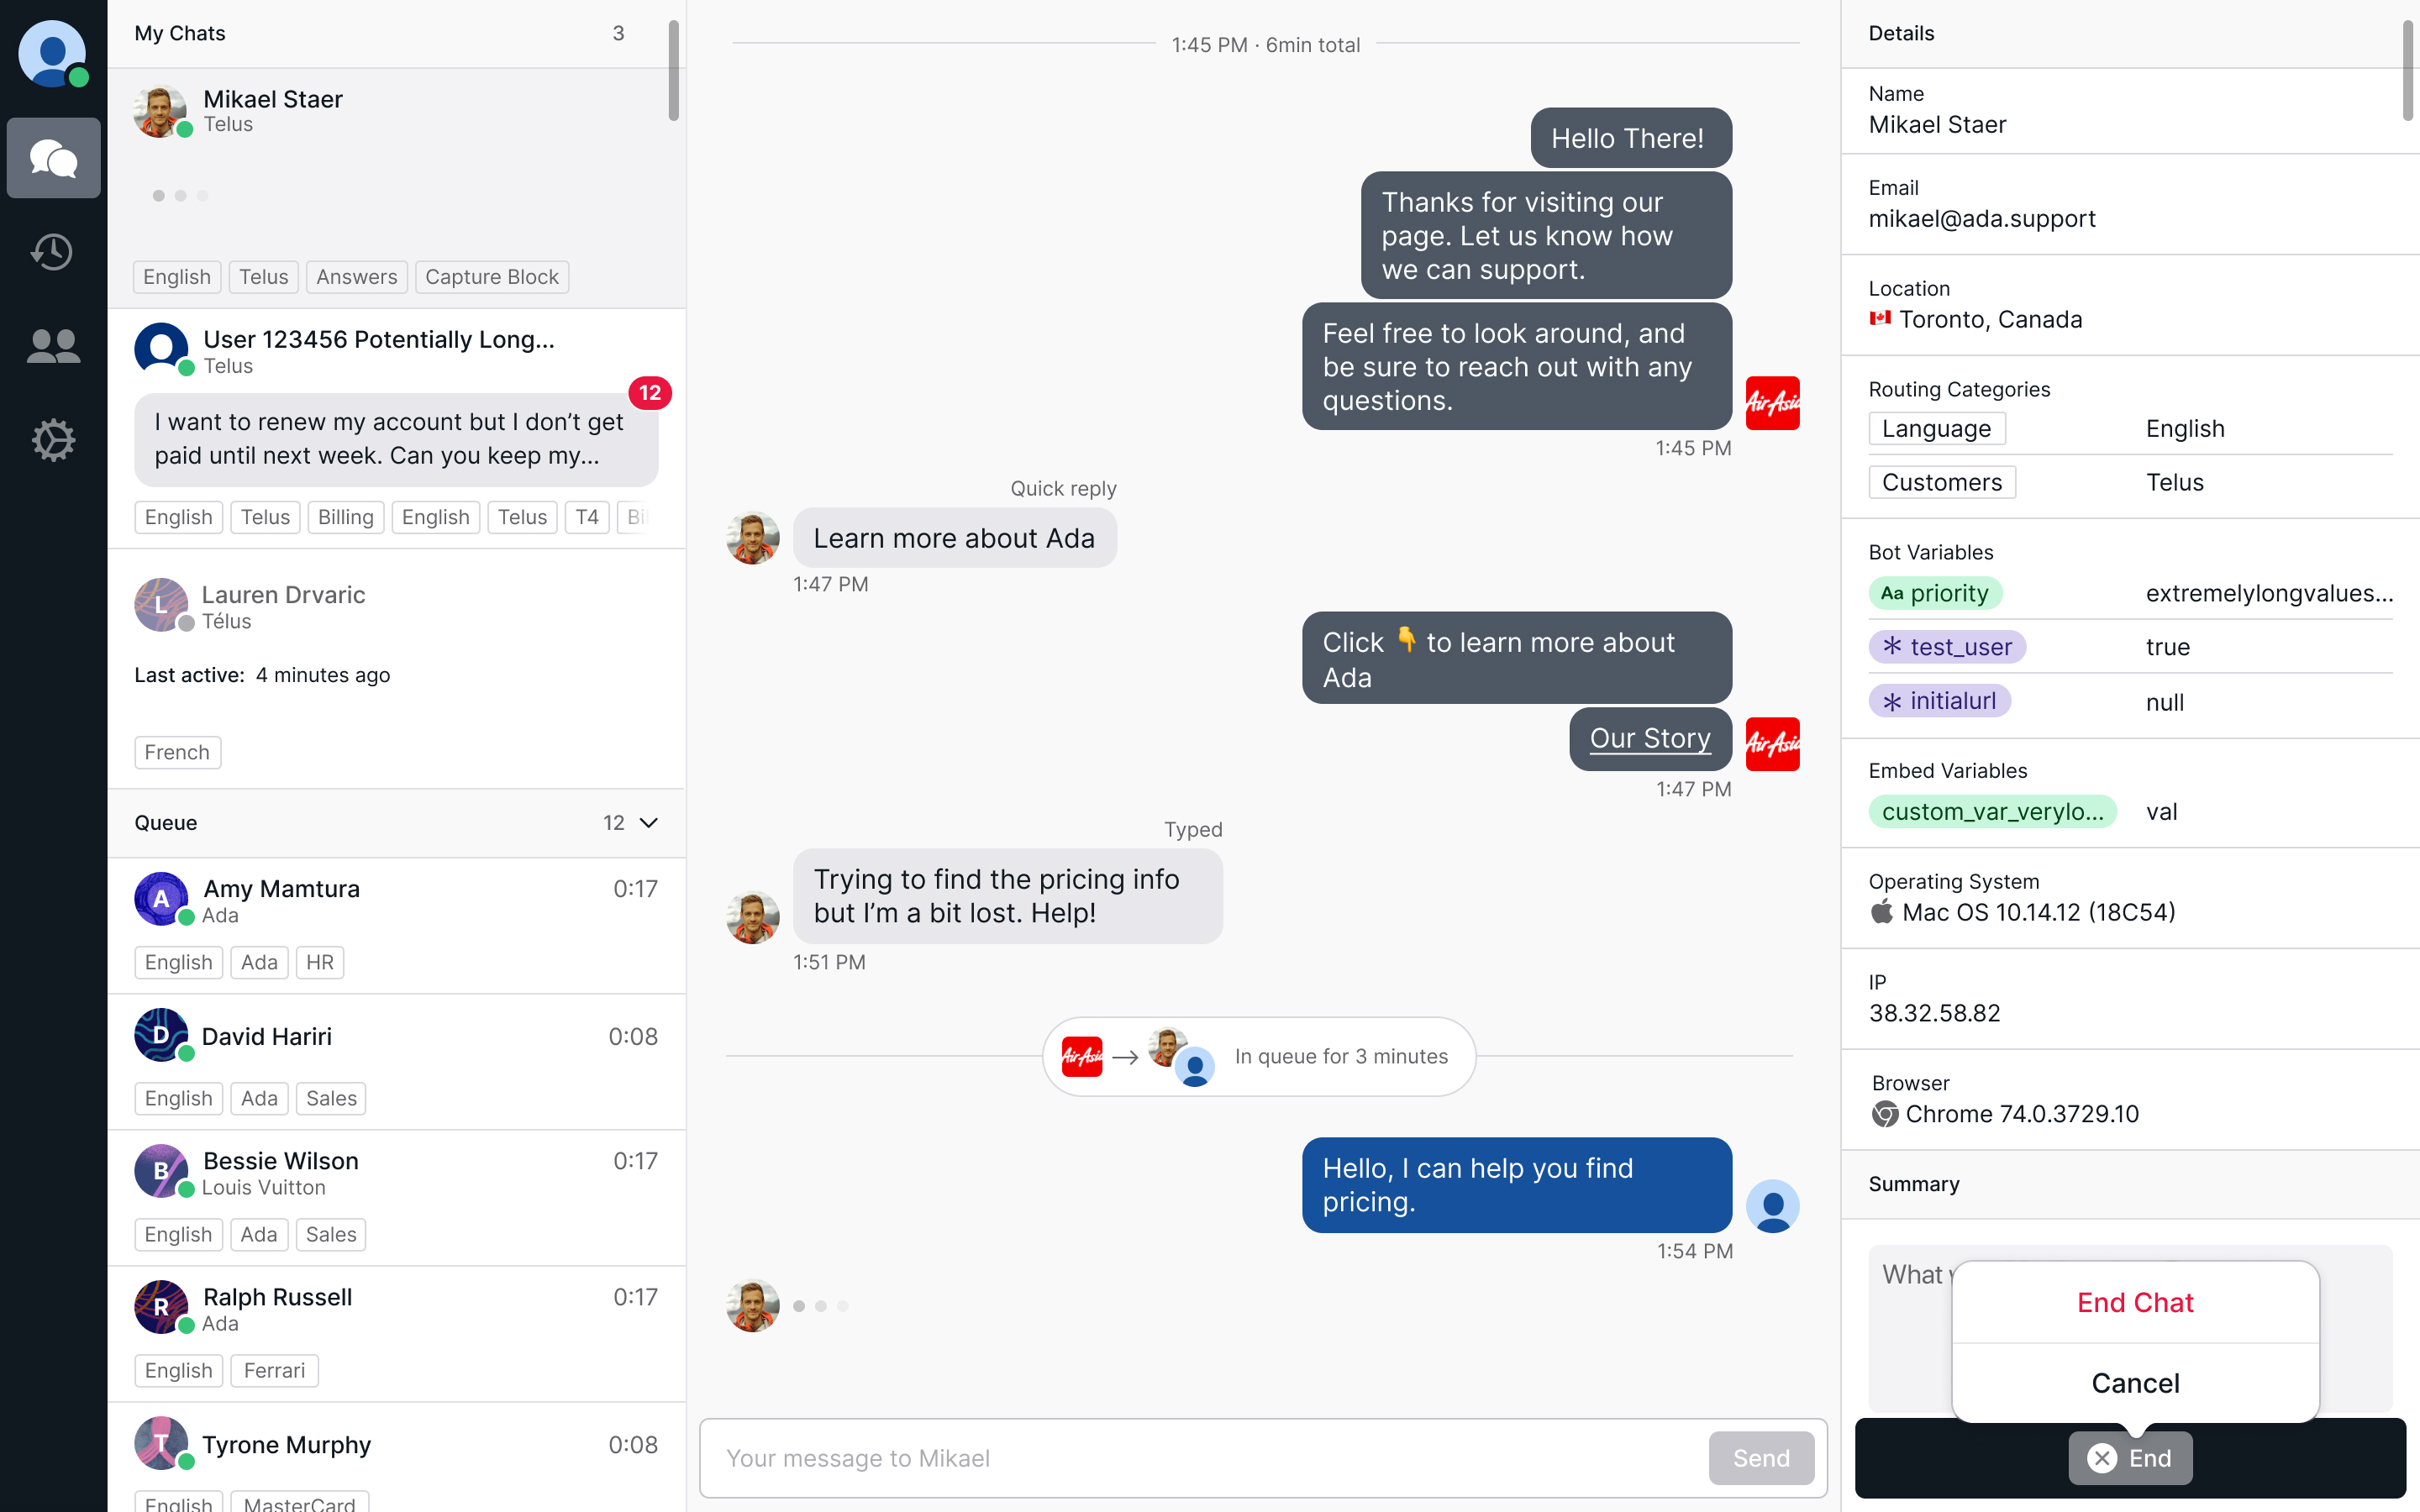Click the Send button
This screenshot has width=2420, height=1512.
(x=1761, y=1458)
